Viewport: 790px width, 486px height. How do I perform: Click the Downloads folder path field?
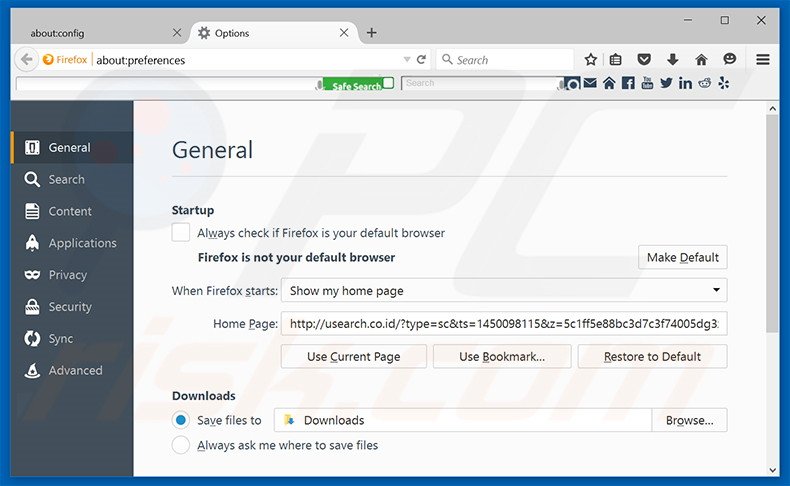tap(463, 420)
